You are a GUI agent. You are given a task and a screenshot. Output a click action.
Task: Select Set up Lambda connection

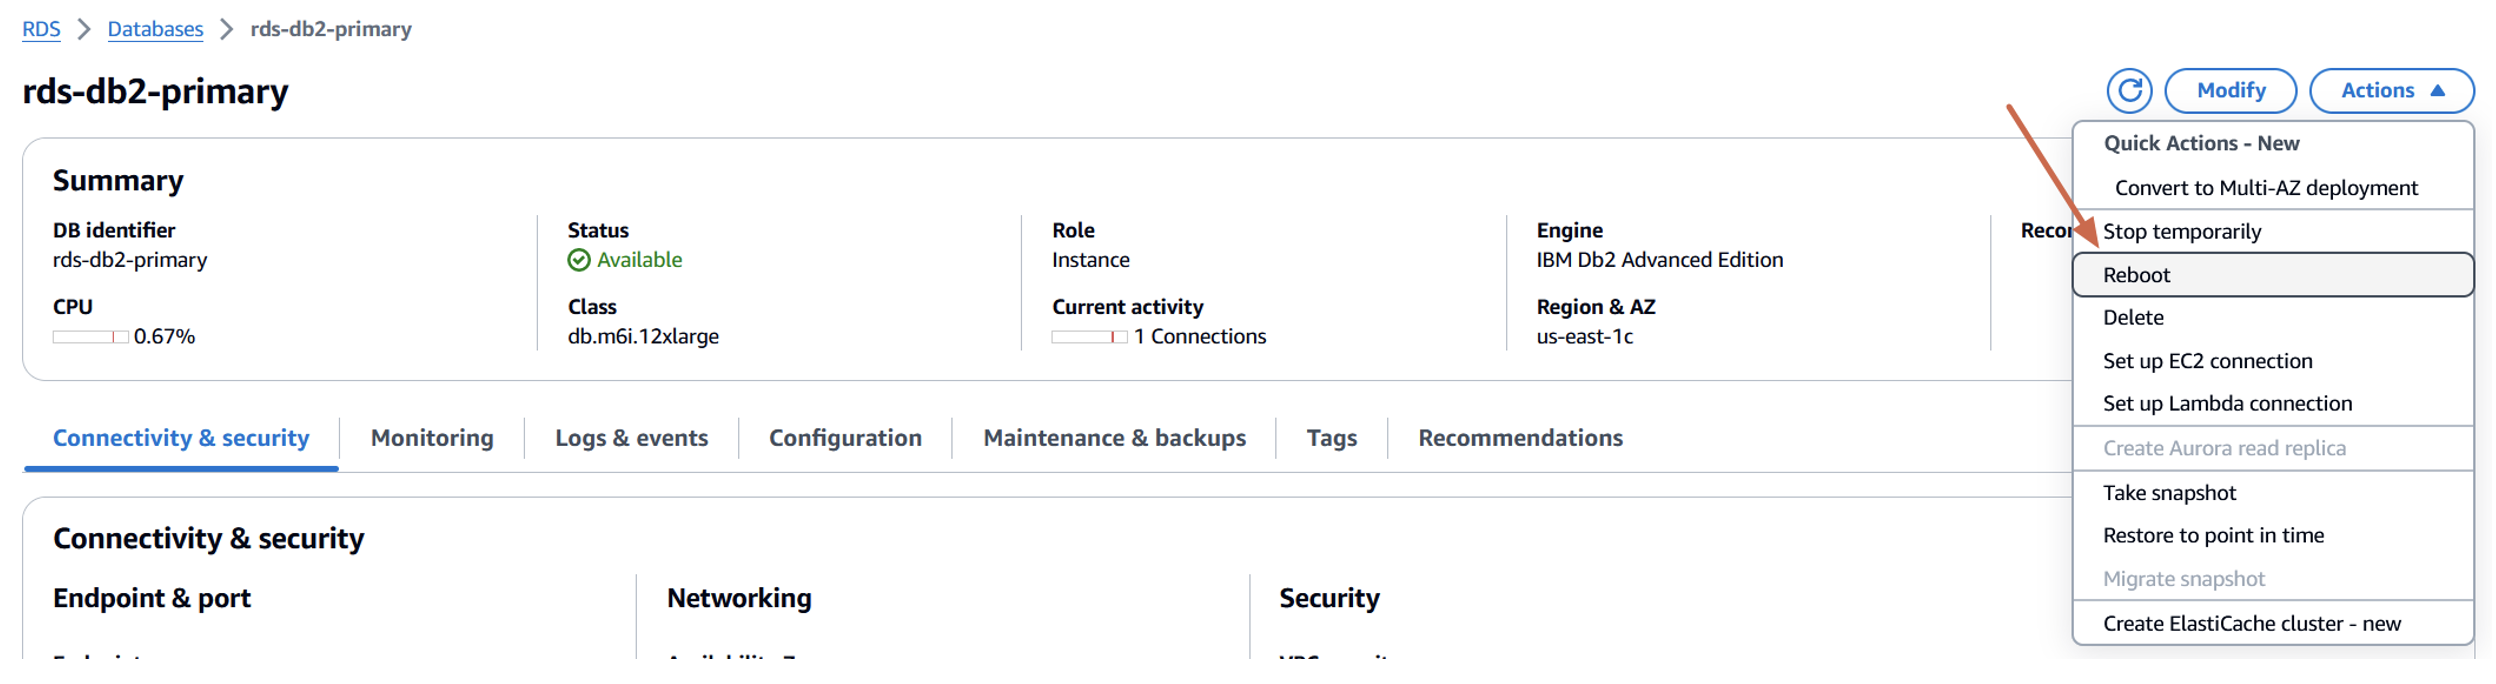coord(2227,404)
